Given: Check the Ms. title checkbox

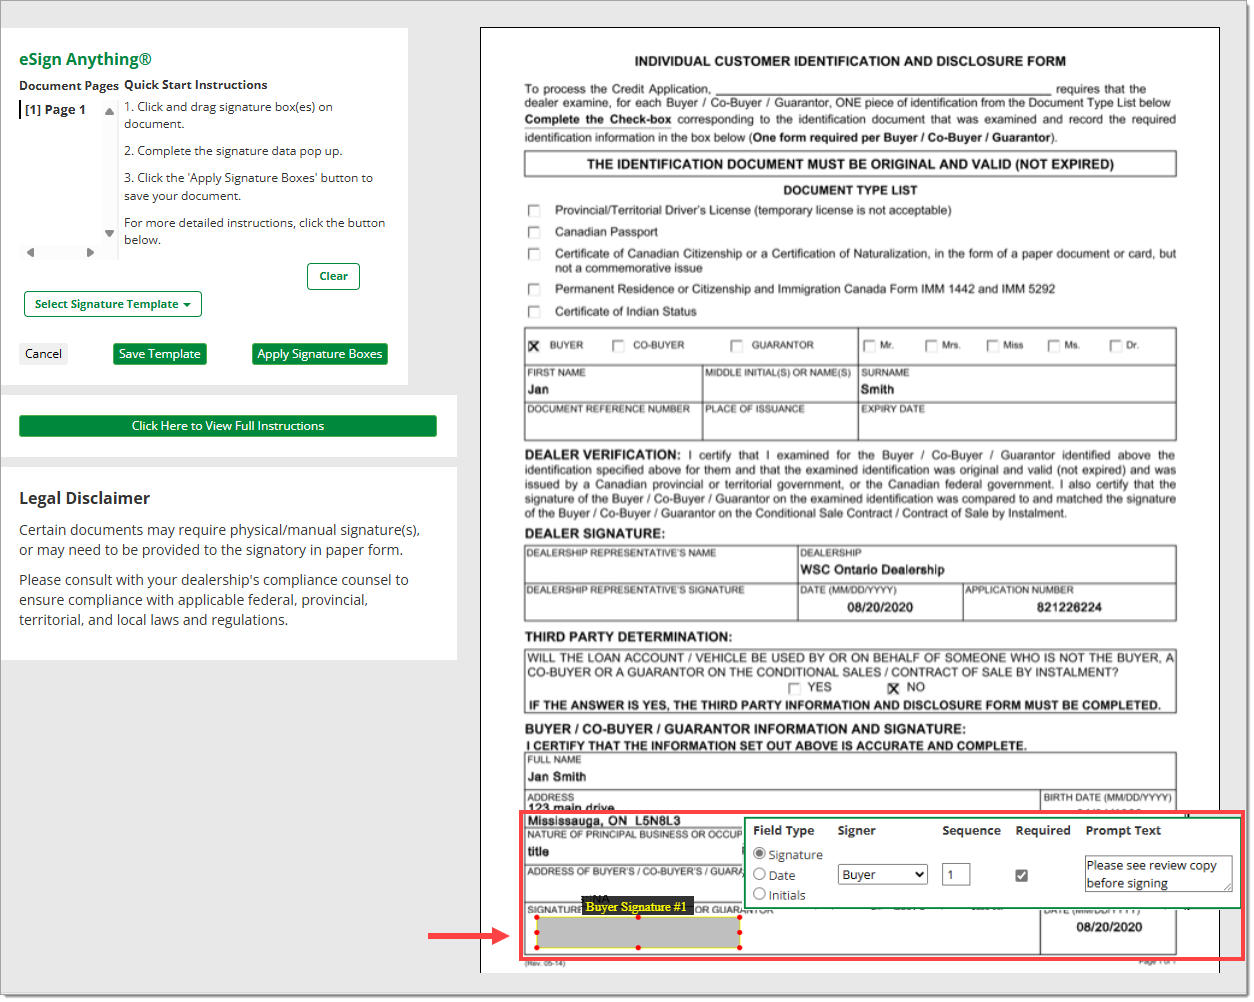Looking at the screenshot, I should click(1054, 346).
